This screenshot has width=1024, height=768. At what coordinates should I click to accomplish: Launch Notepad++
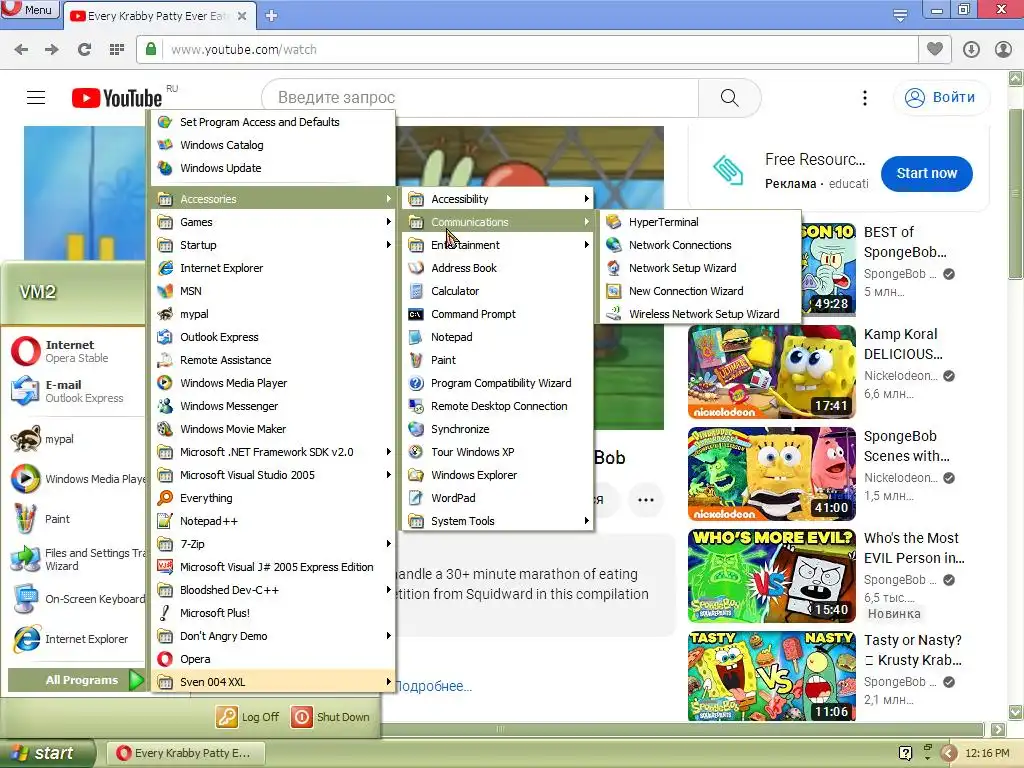[273, 520]
